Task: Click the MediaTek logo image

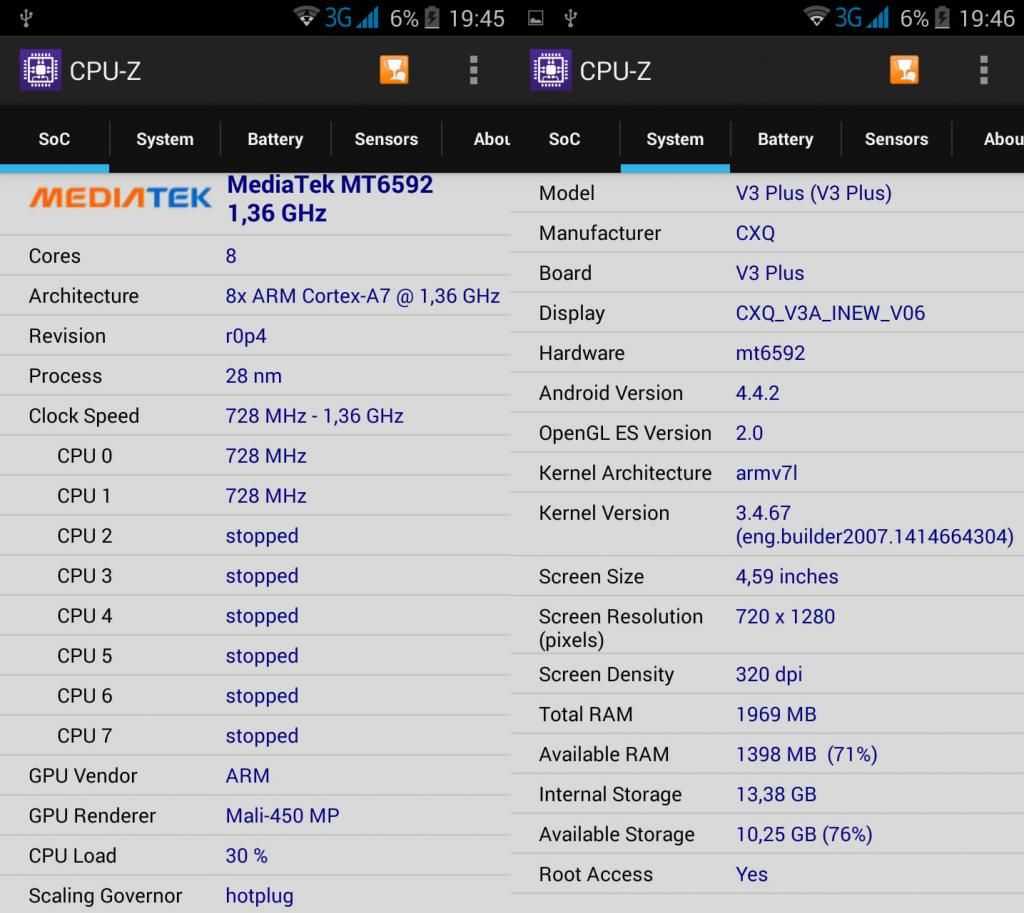Action: point(120,197)
